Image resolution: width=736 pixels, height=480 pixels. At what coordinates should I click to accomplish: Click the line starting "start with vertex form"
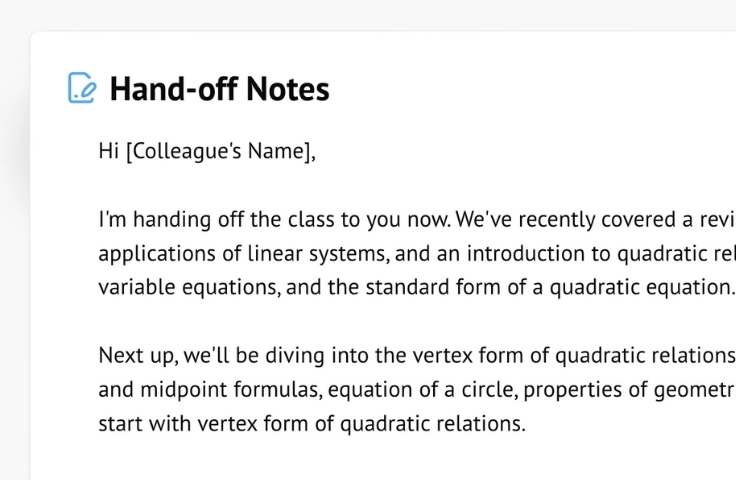pyautogui.click(x=311, y=424)
